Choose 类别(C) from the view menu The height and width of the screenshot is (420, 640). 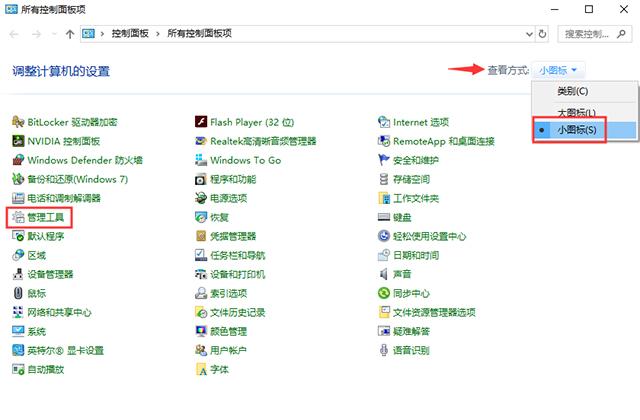pyautogui.click(x=574, y=91)
